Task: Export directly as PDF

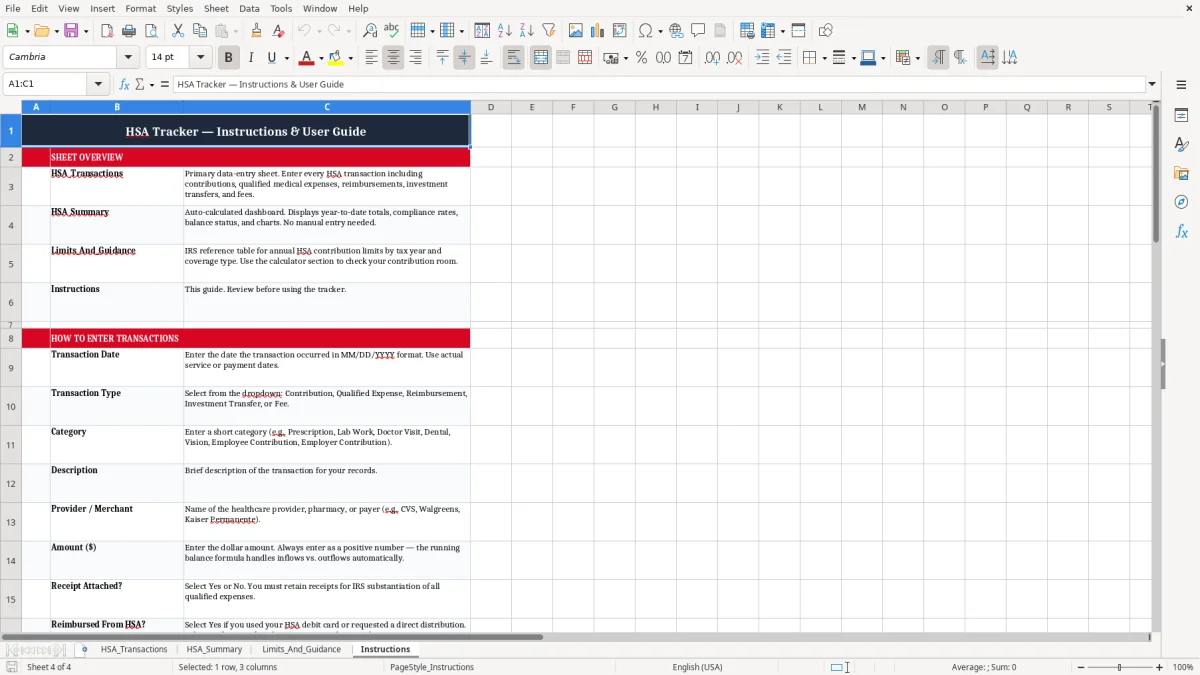Action: [107, 31]
